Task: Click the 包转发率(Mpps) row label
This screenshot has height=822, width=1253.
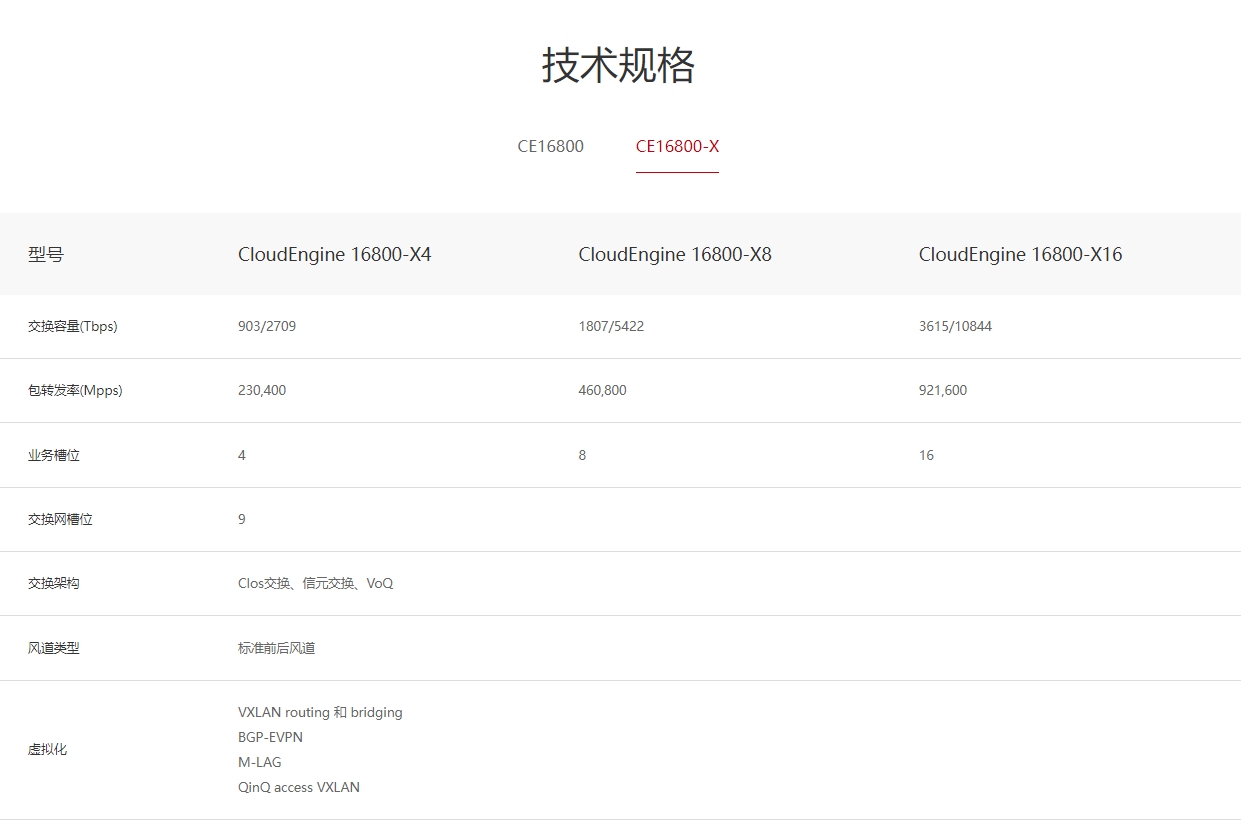Action: [x=75, y=390]
